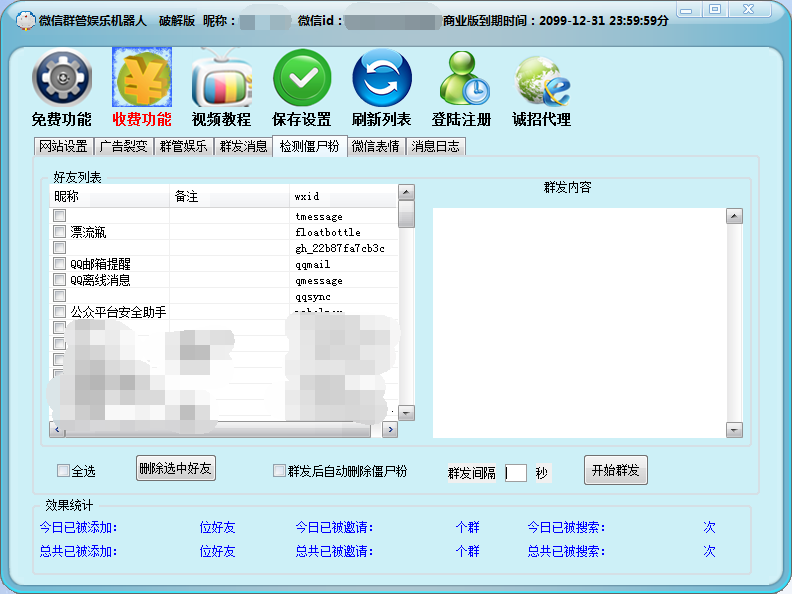Click friend list scroll left arrow
Viewport: 792px width, 594px height.
click(57, 430)
